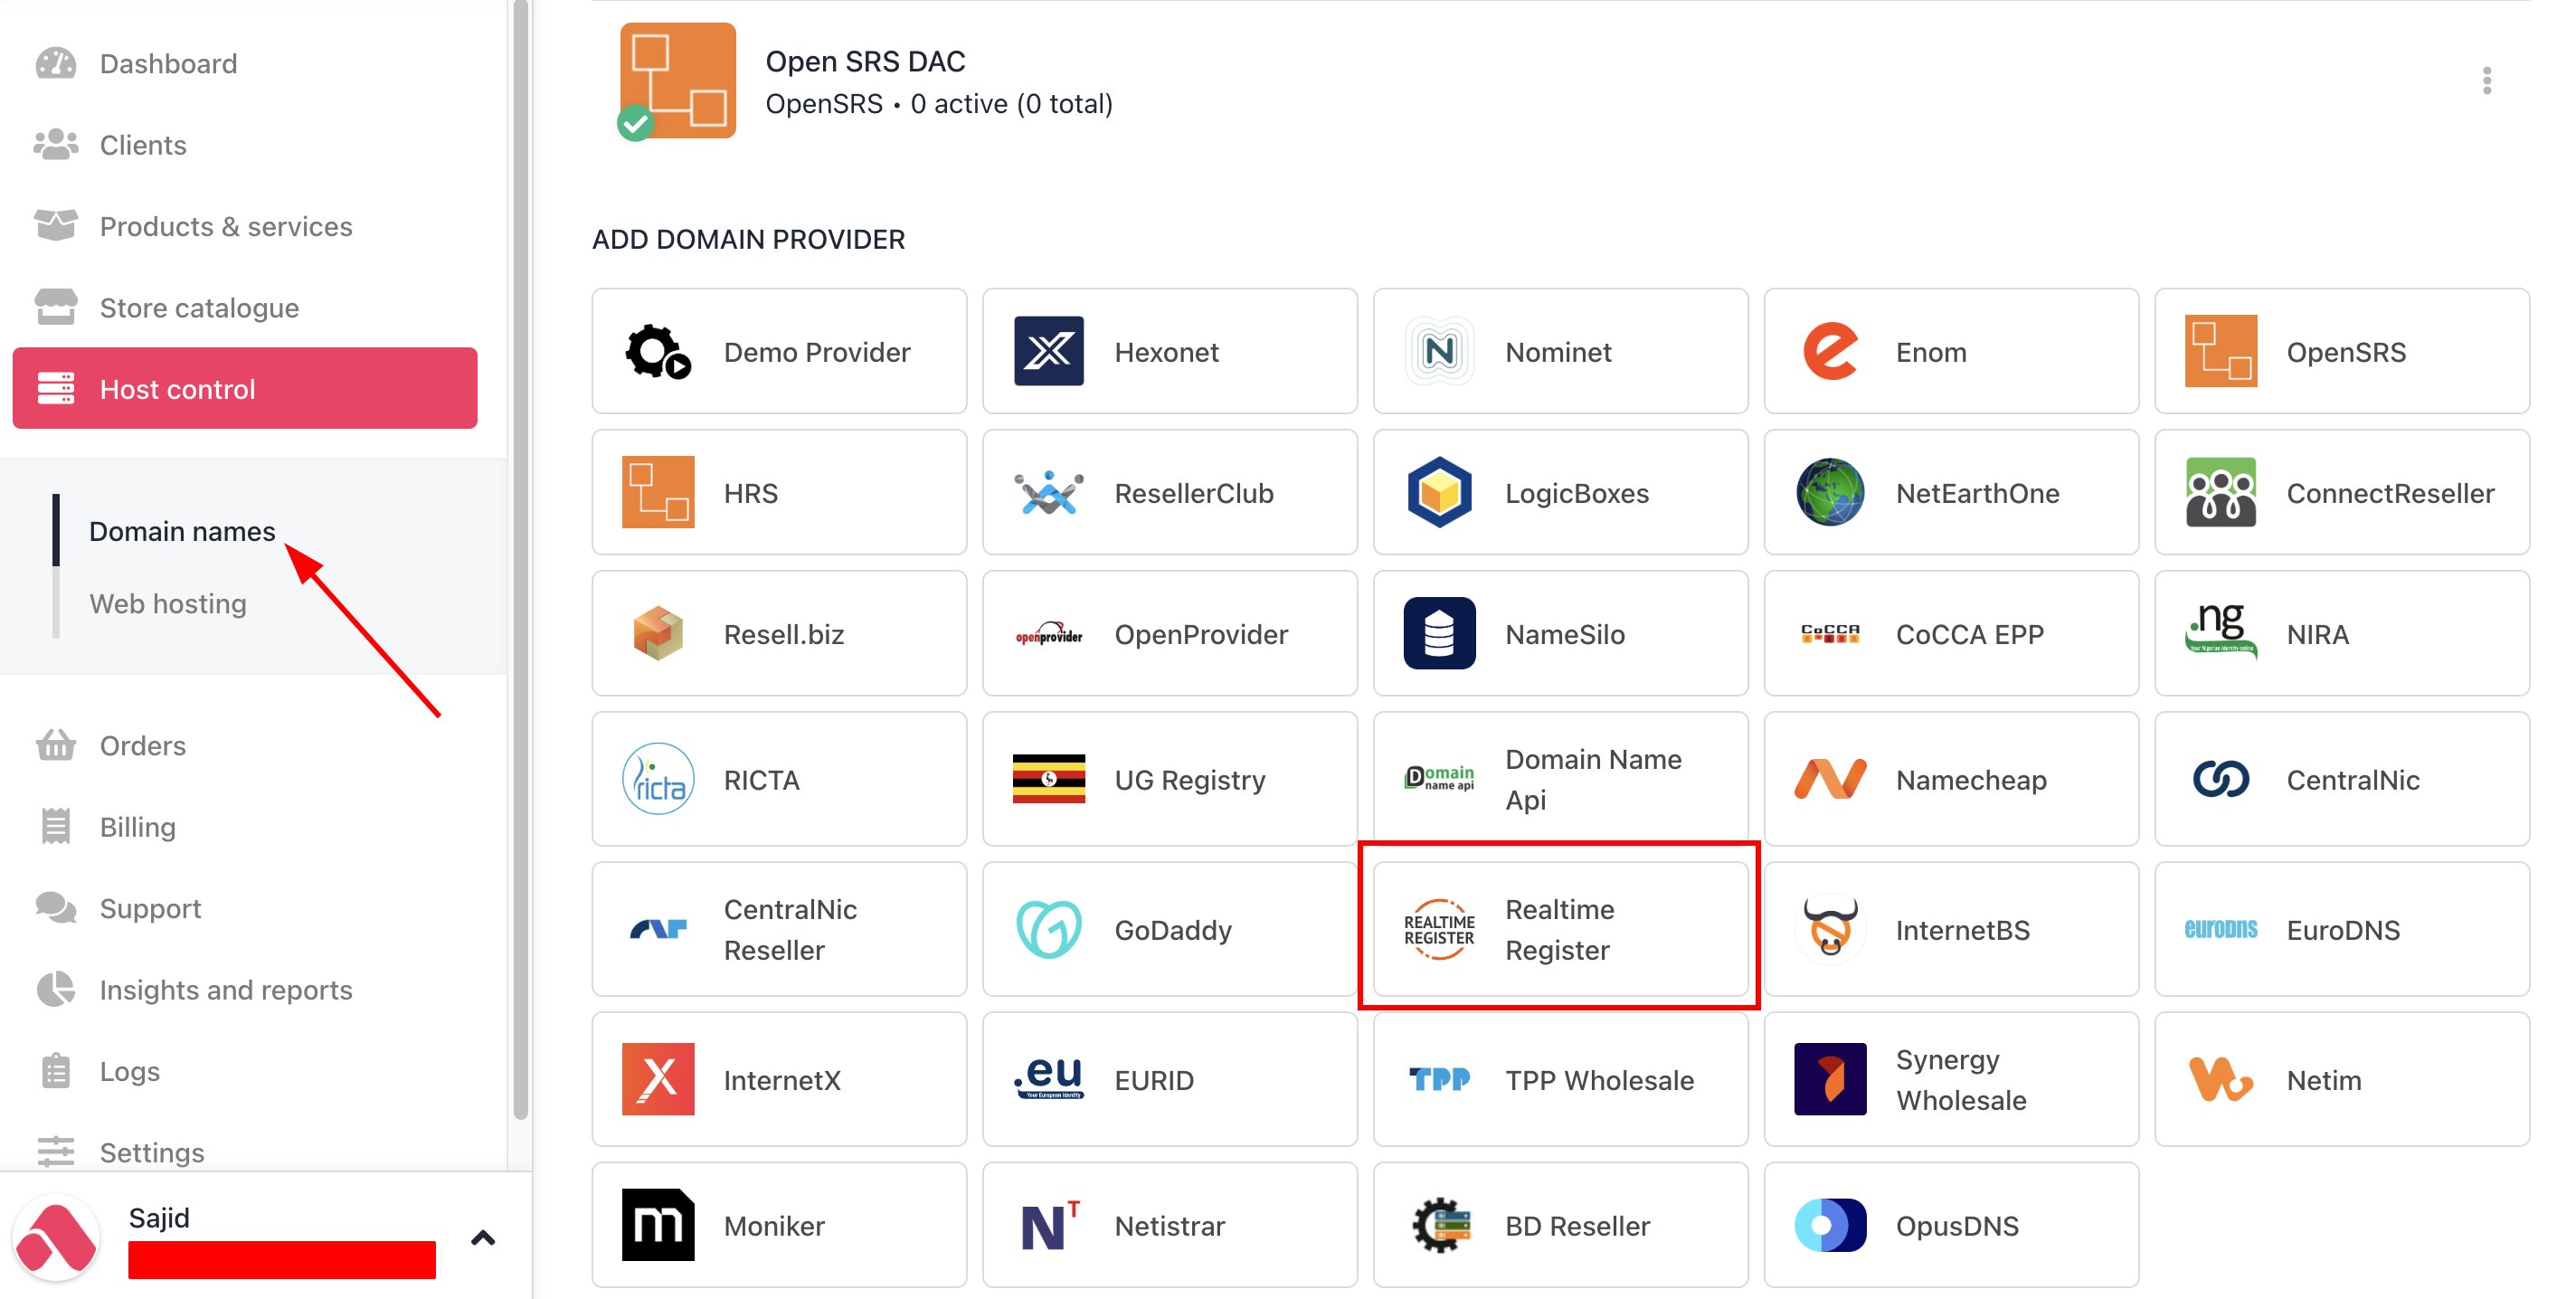Add the Netistrar provider
2576x1299 pixels.
pyautogui.click(x=1170, y=1225)
